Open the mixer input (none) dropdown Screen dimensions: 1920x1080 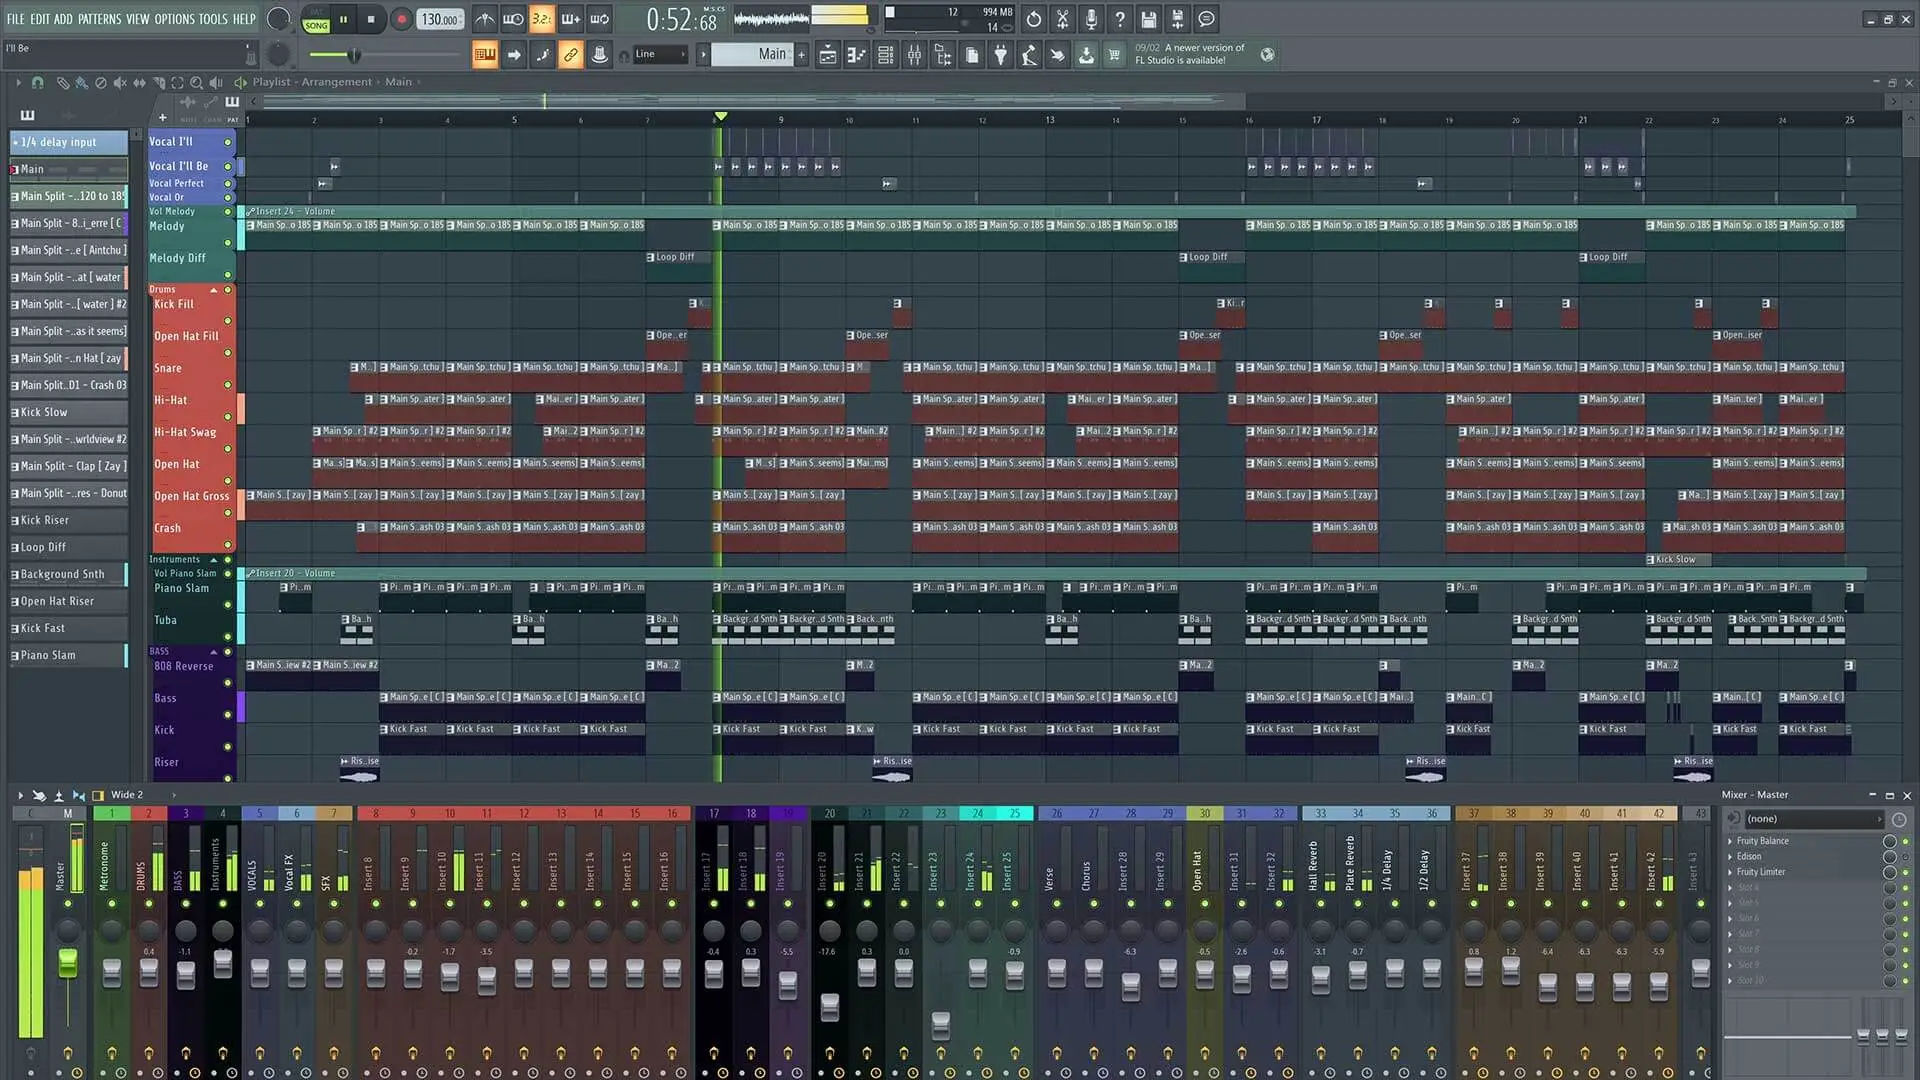click(x=1814, y=819)
